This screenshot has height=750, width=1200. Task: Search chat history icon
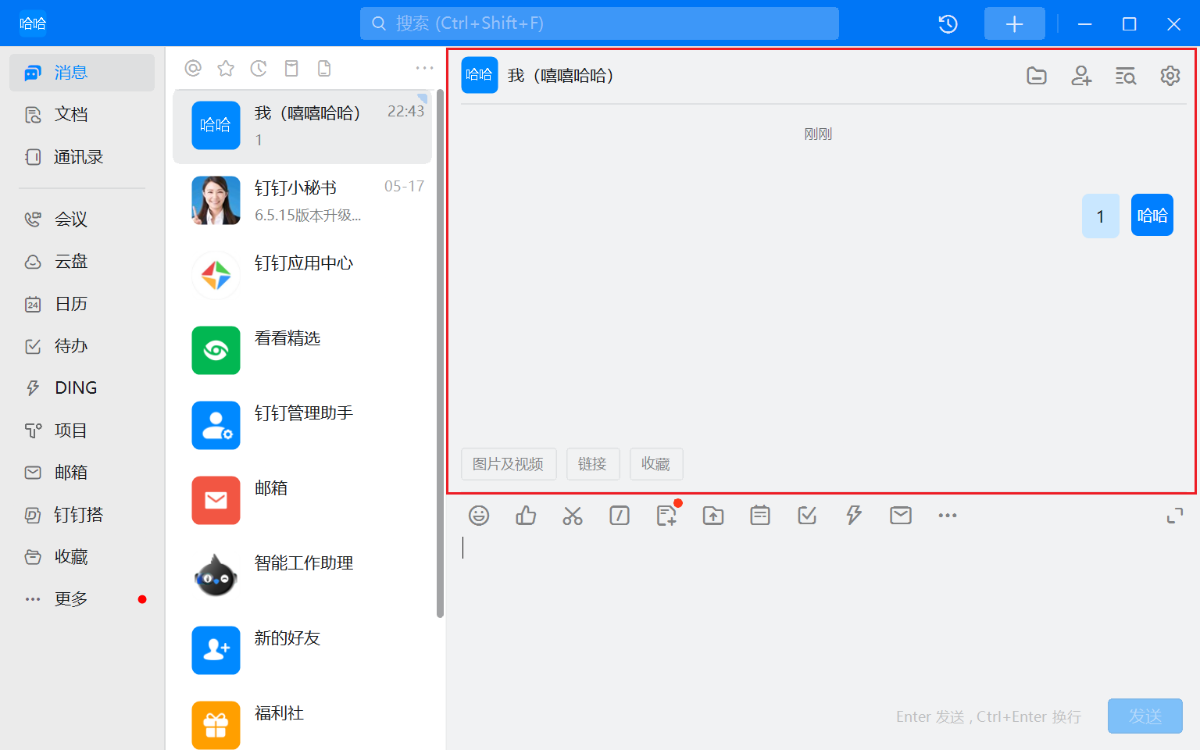[1126, 75]
